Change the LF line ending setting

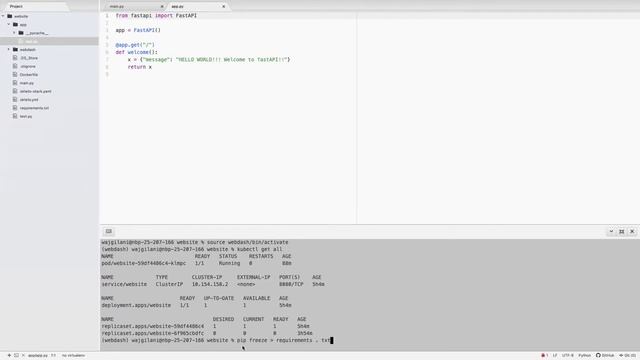tap(555, 356)
